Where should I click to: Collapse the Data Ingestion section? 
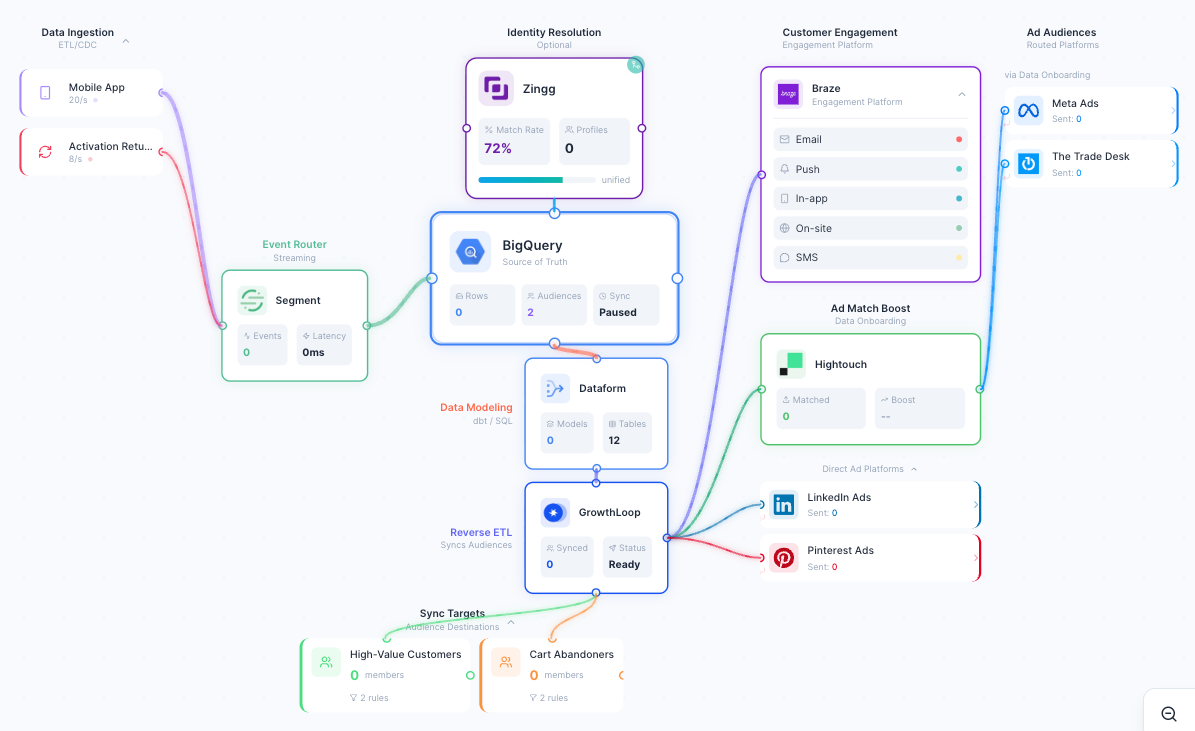click(126, 41)
